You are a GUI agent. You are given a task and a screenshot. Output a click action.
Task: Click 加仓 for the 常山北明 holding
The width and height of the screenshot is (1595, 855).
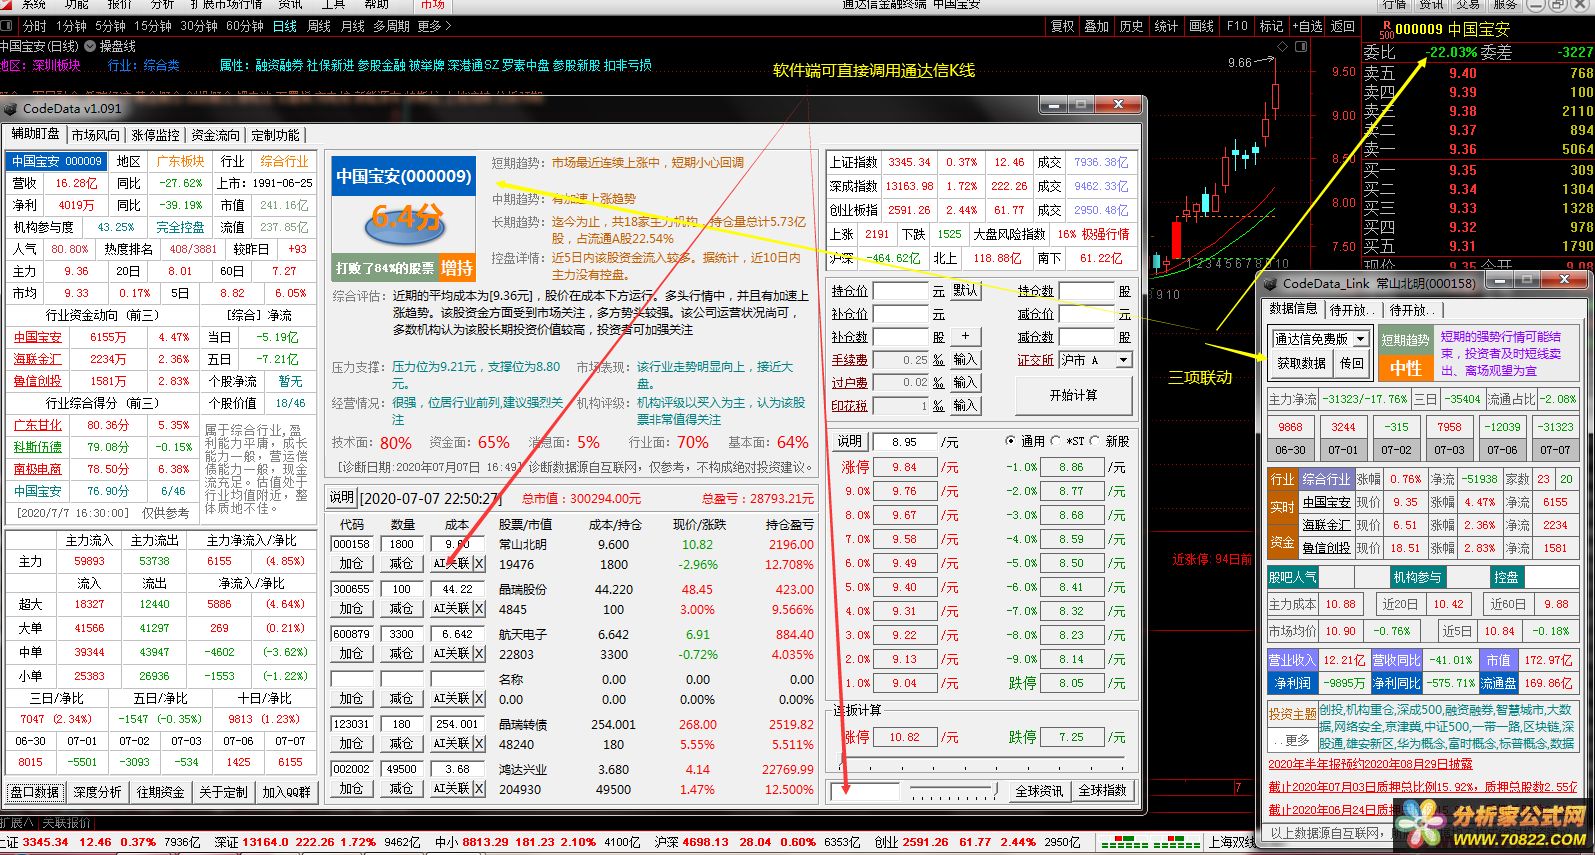pos(351,563)
